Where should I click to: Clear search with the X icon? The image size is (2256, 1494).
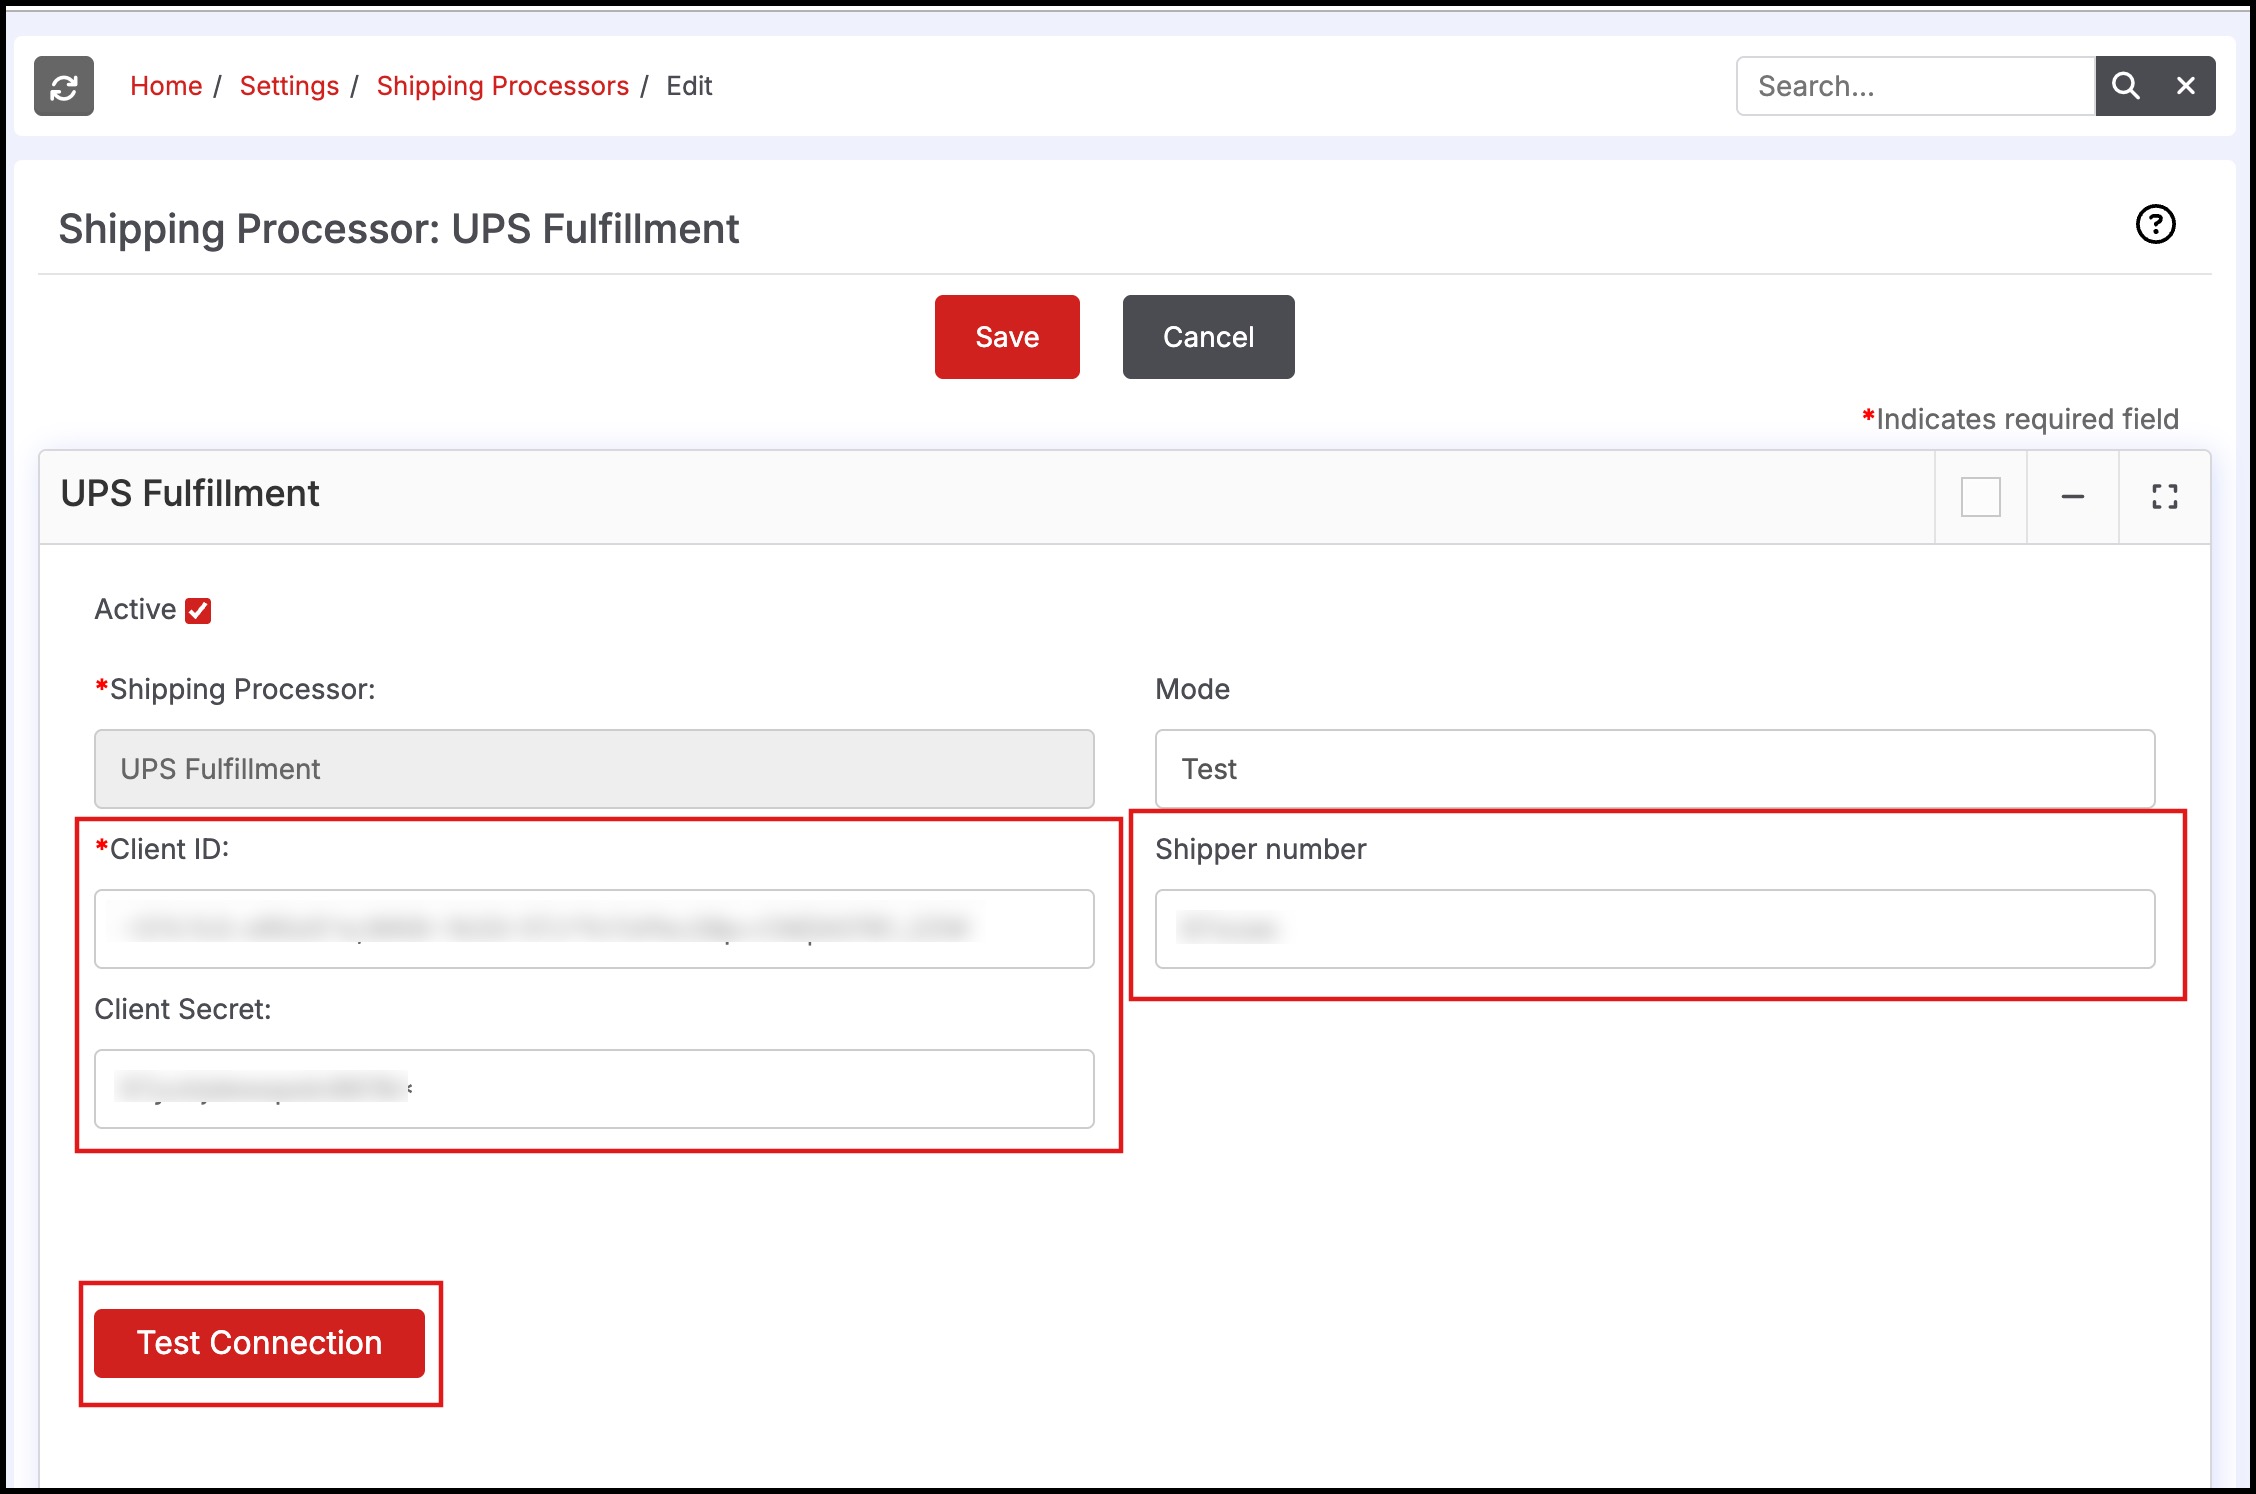[2186, 87]
